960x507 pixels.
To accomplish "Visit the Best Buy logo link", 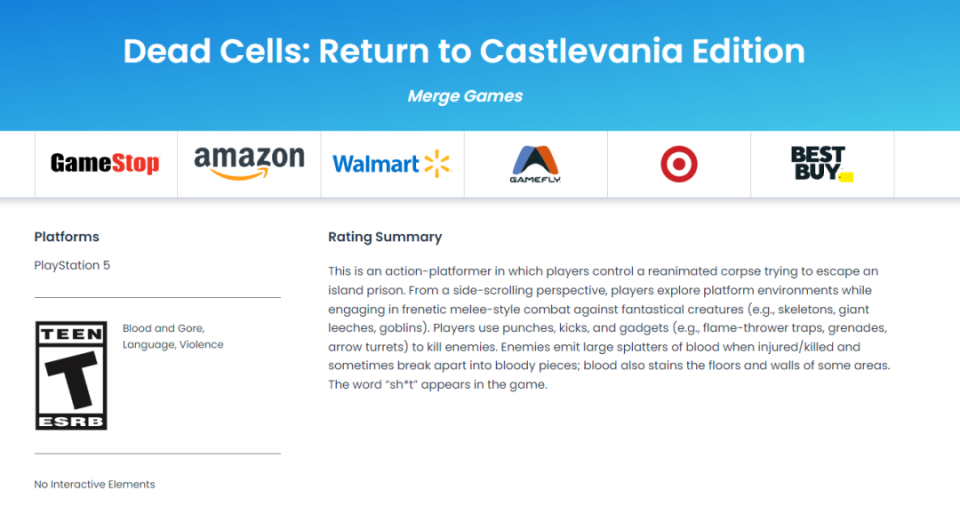I will 822,163.
